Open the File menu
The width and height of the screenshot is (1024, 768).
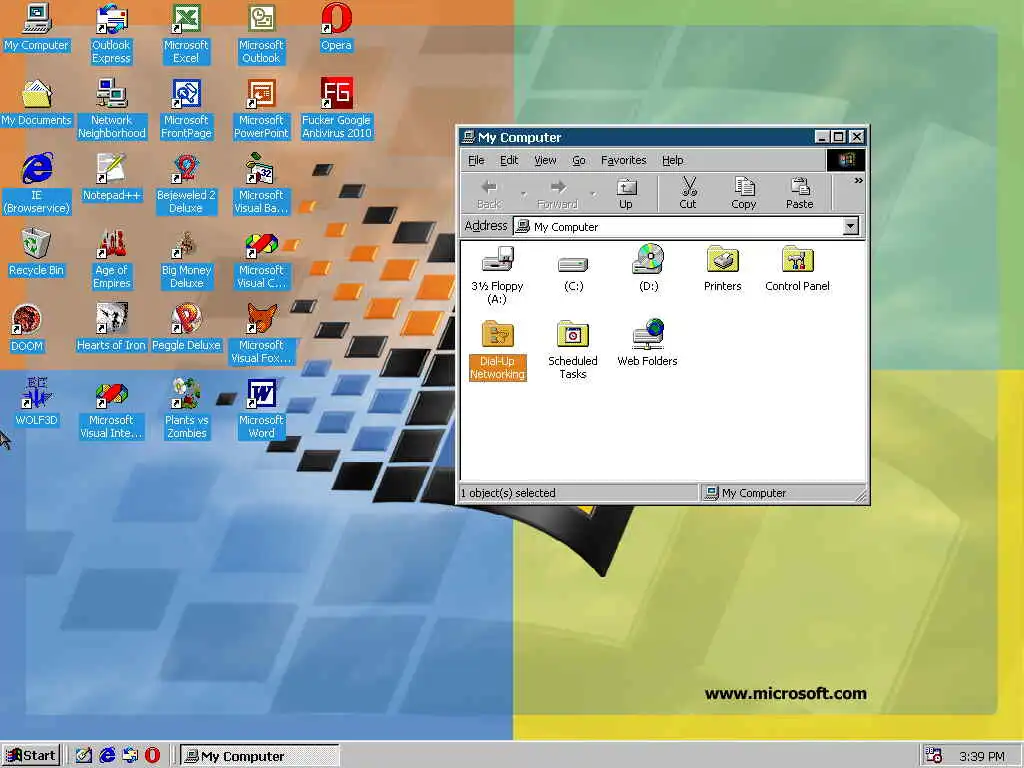pos(476,160)
